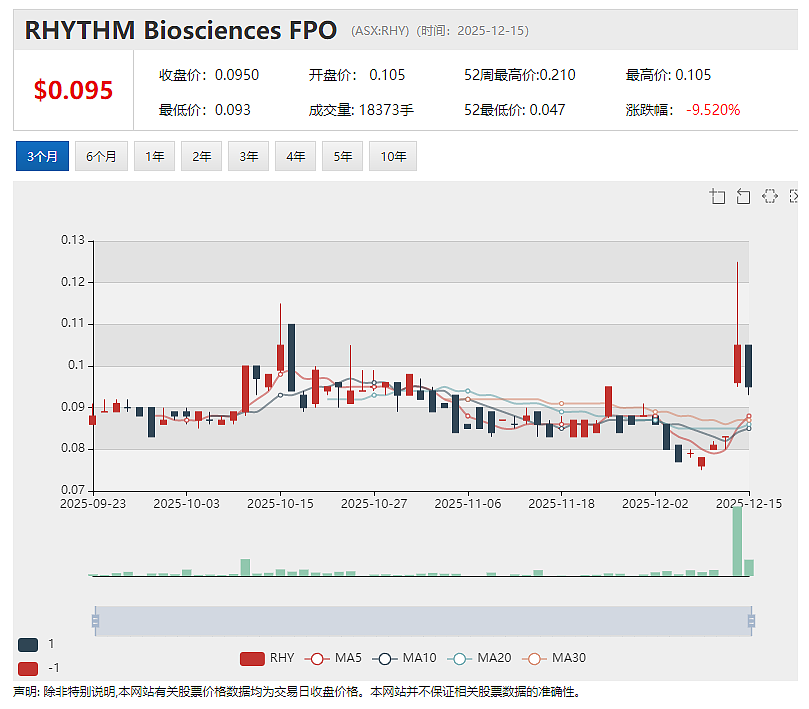This screenshot has width=809, height=709.
Task: Click the 2025-10-15 axis date label
Action: point(280,504)
